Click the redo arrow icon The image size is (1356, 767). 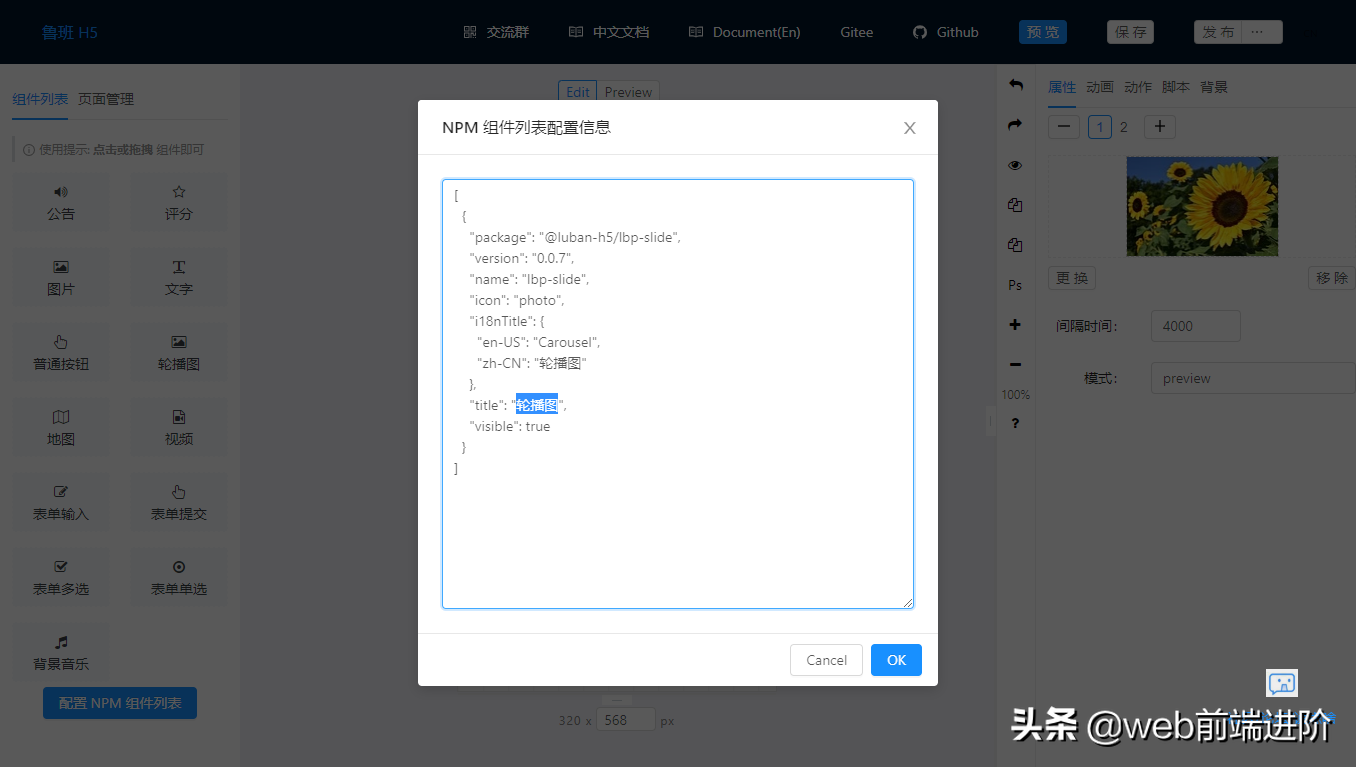(x=1015, y=125)
